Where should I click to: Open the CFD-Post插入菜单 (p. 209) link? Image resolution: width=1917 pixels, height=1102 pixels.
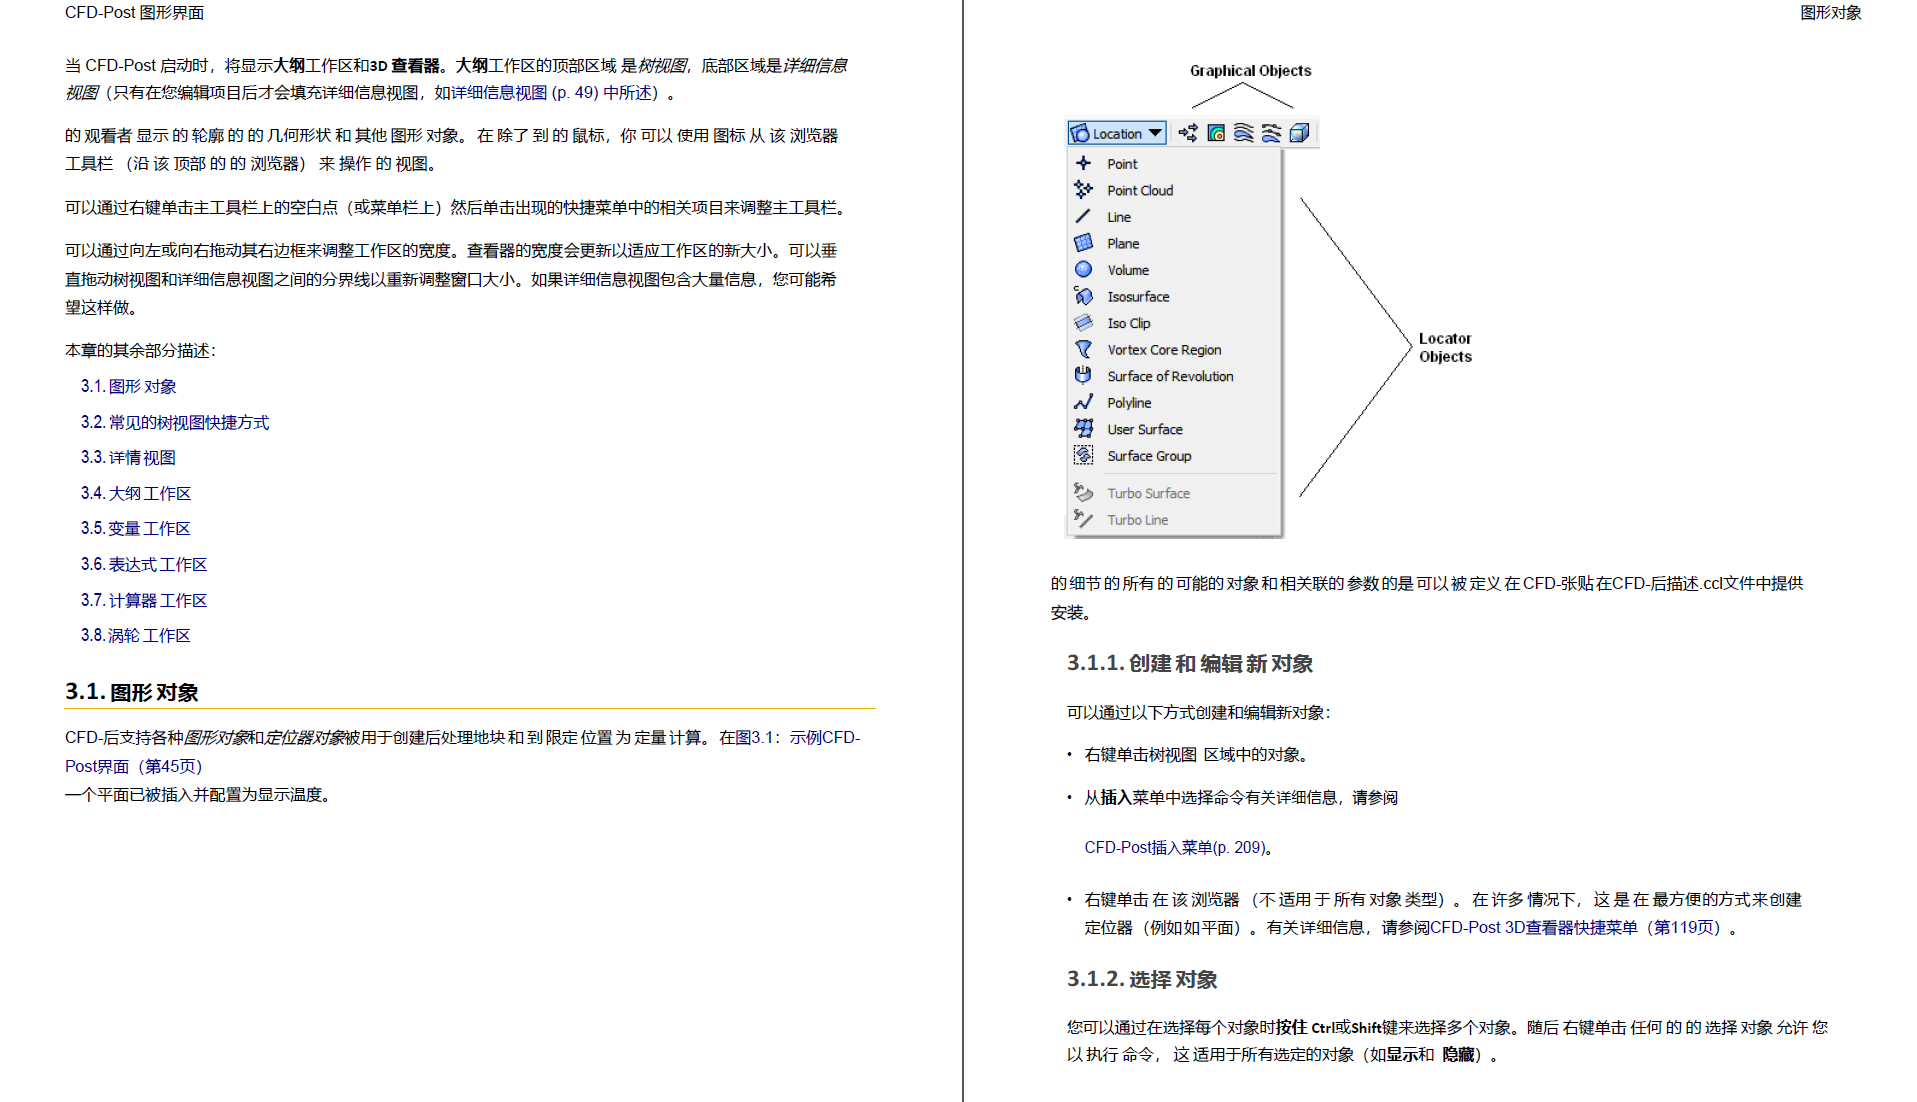click(1175, 847)
